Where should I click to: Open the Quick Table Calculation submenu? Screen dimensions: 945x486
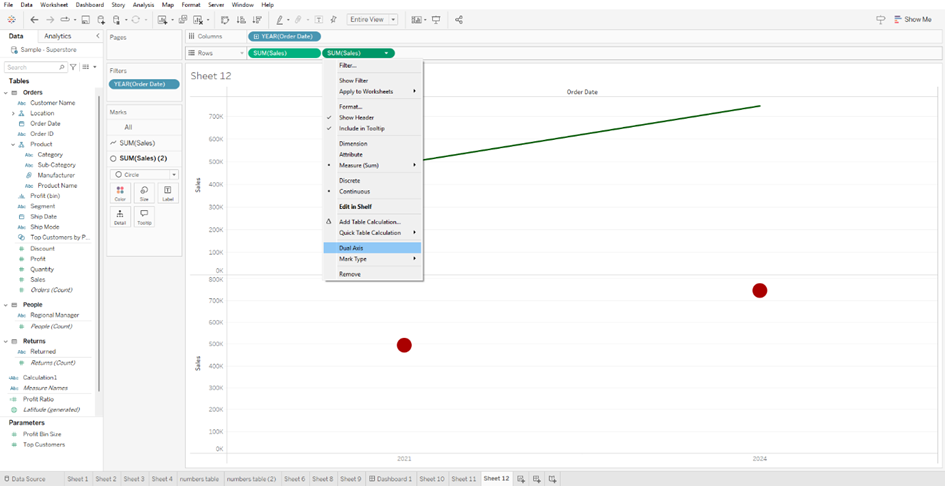[x=373, y=232]
